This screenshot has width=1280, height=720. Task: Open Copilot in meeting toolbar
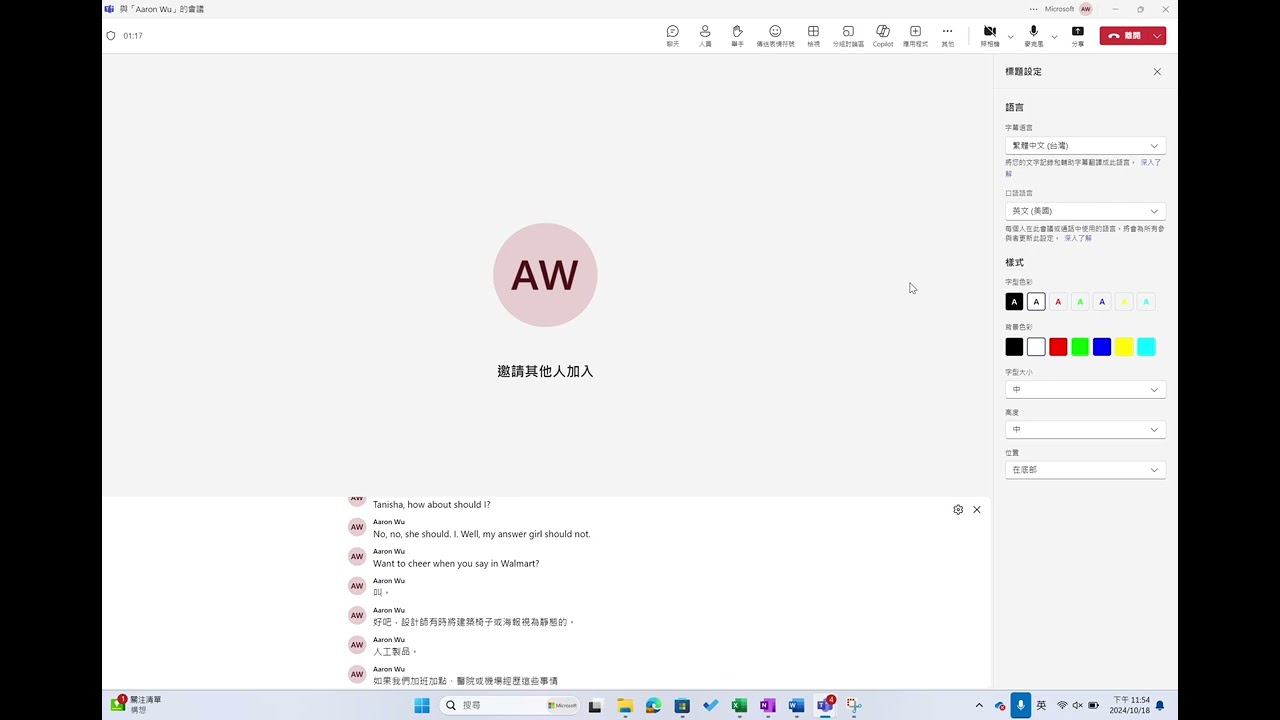[883, 36]
